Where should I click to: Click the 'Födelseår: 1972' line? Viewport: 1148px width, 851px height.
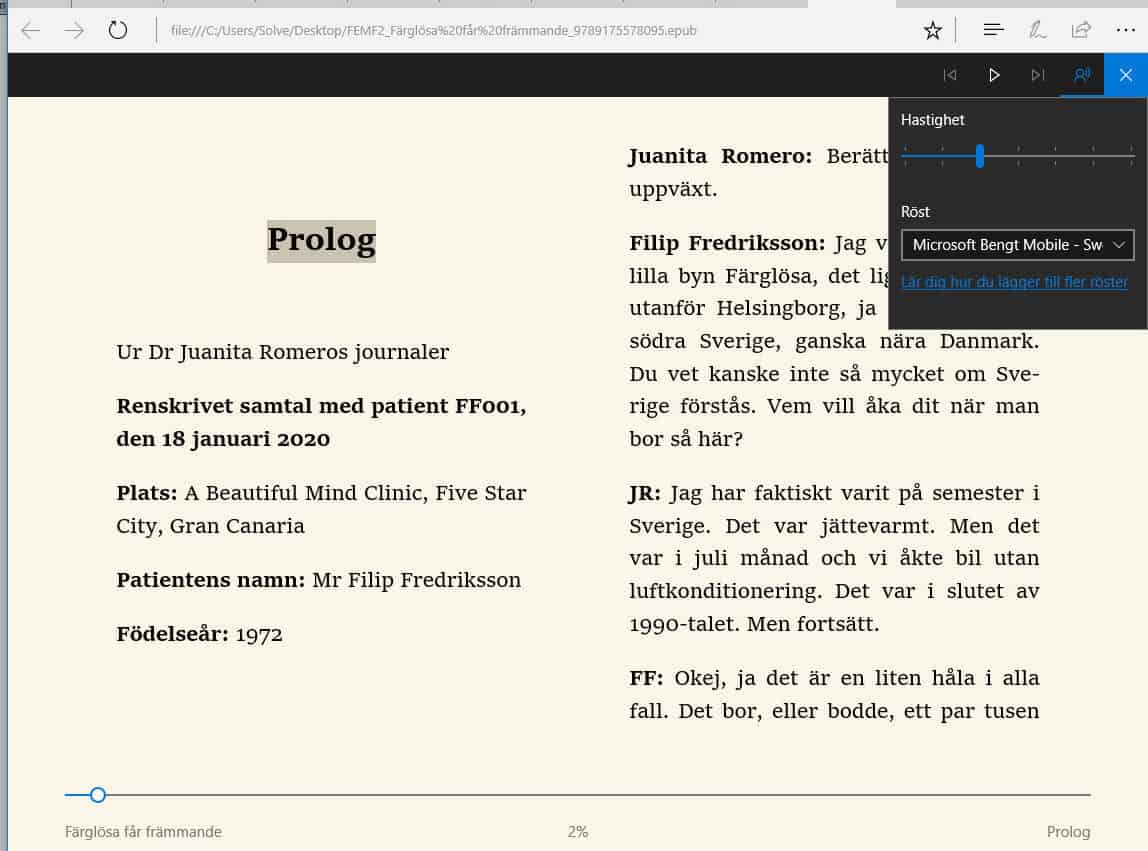pyautogui.click(x=199, y=634)
